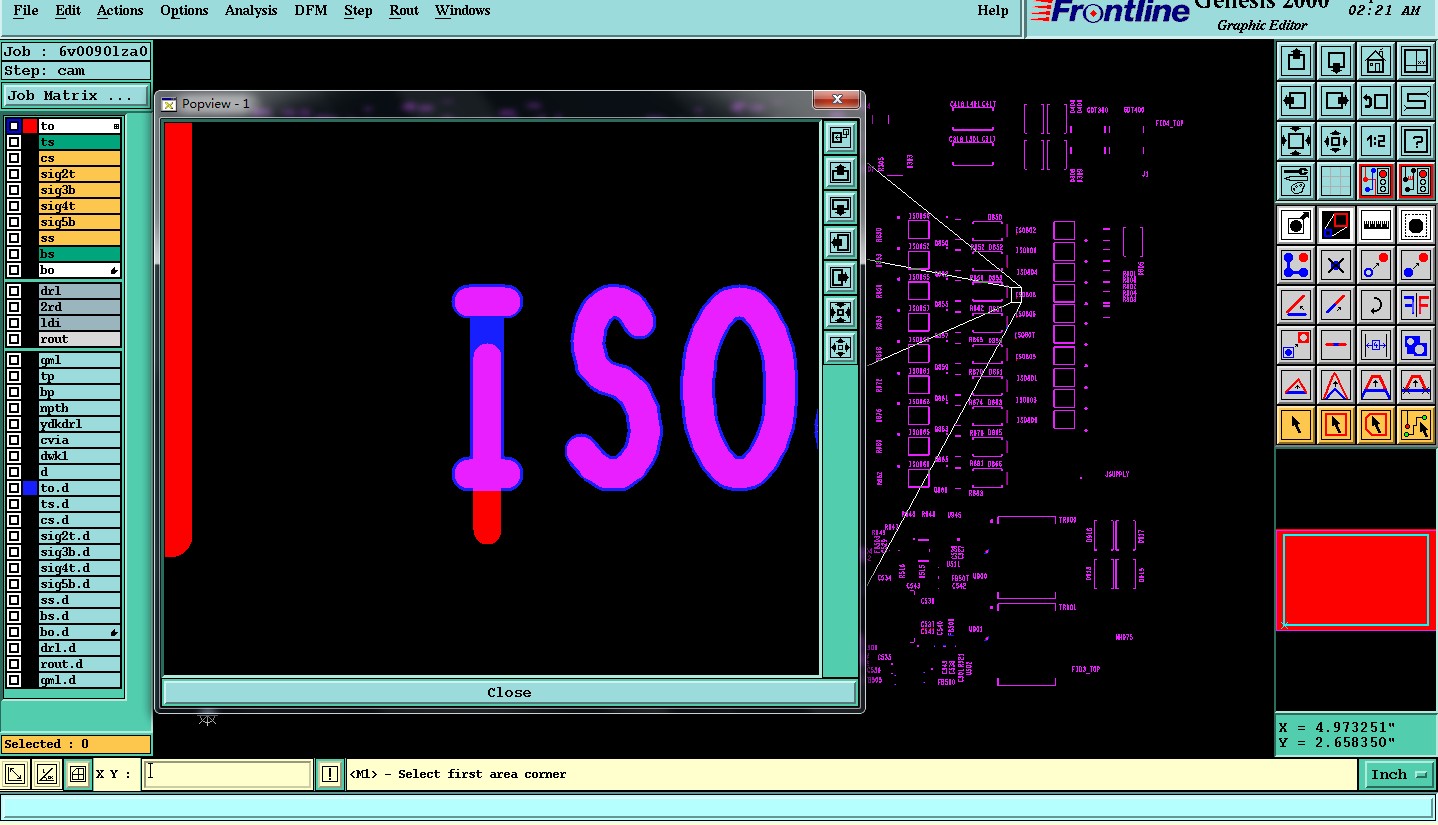Viewport: 1438px width, 825px height.
Task: Click the Popview pan up icon
Action: click(x=840, y=172)
